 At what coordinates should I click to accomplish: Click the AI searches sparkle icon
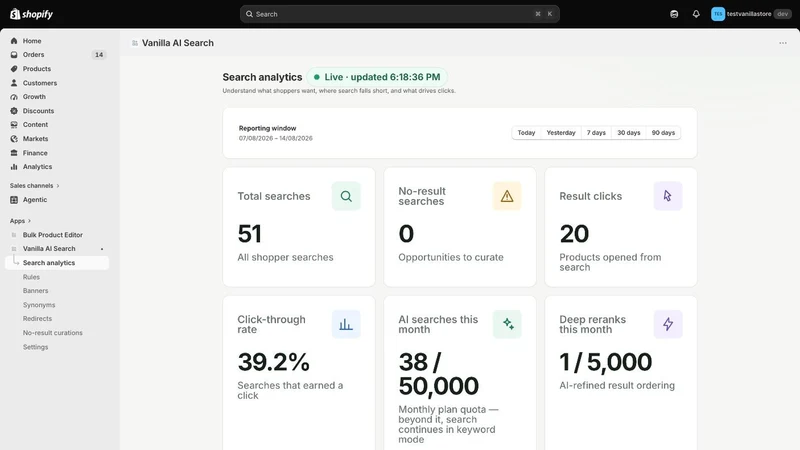click(507, 324)
